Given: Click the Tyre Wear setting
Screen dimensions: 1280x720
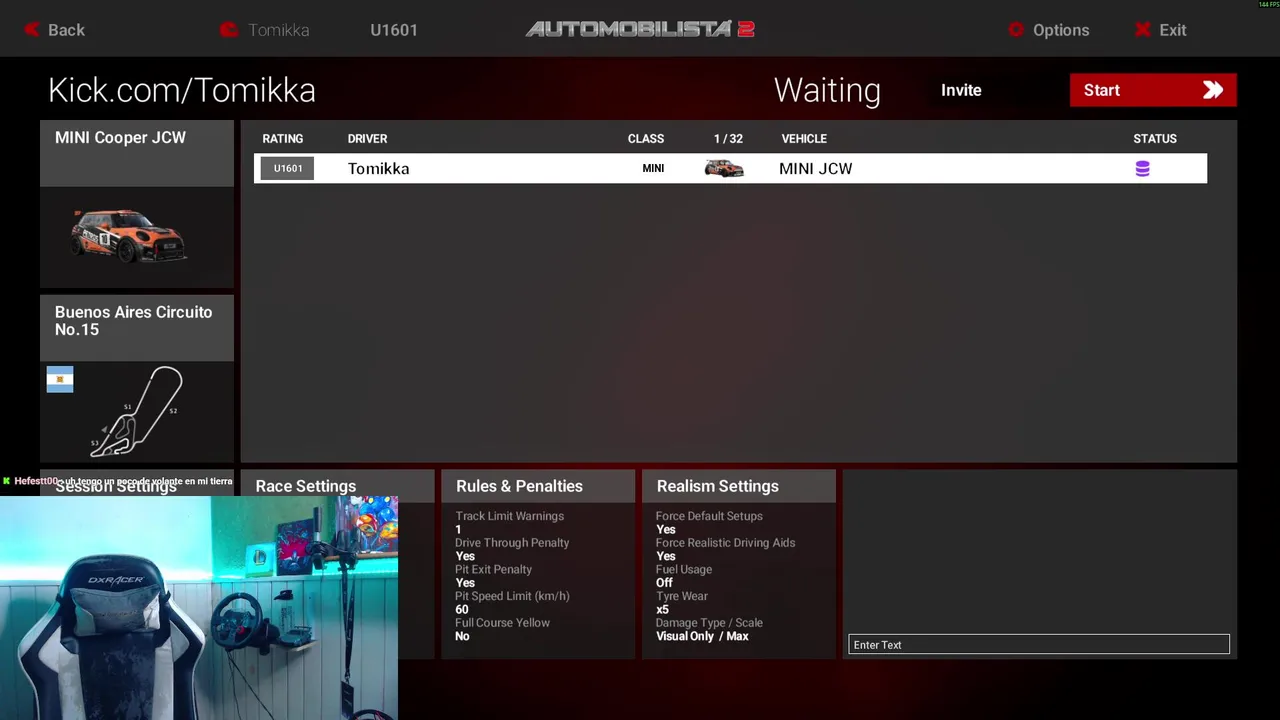Looking at the screenshot, I should click(682, 596).
